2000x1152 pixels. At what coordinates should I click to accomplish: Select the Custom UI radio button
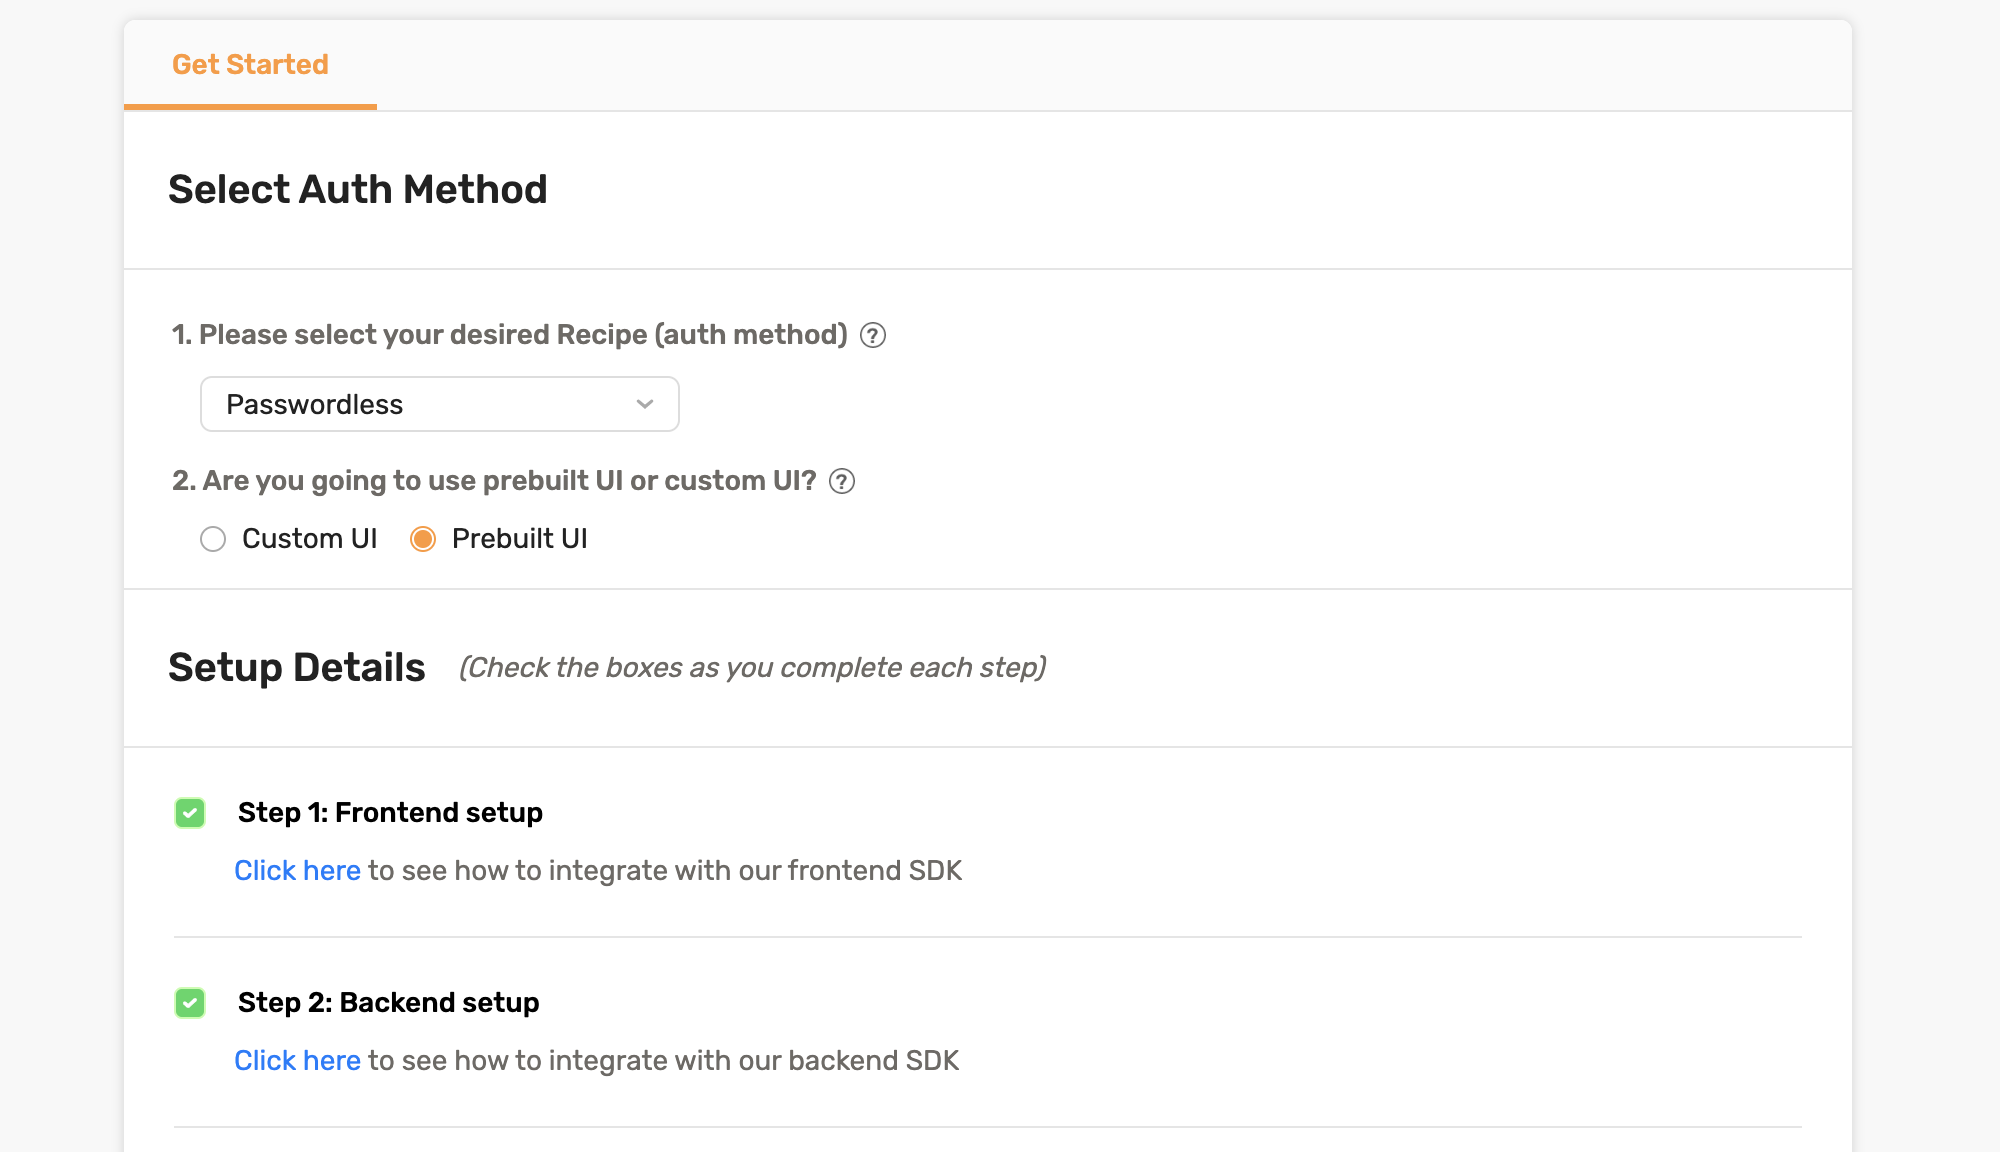pos(213,539)
